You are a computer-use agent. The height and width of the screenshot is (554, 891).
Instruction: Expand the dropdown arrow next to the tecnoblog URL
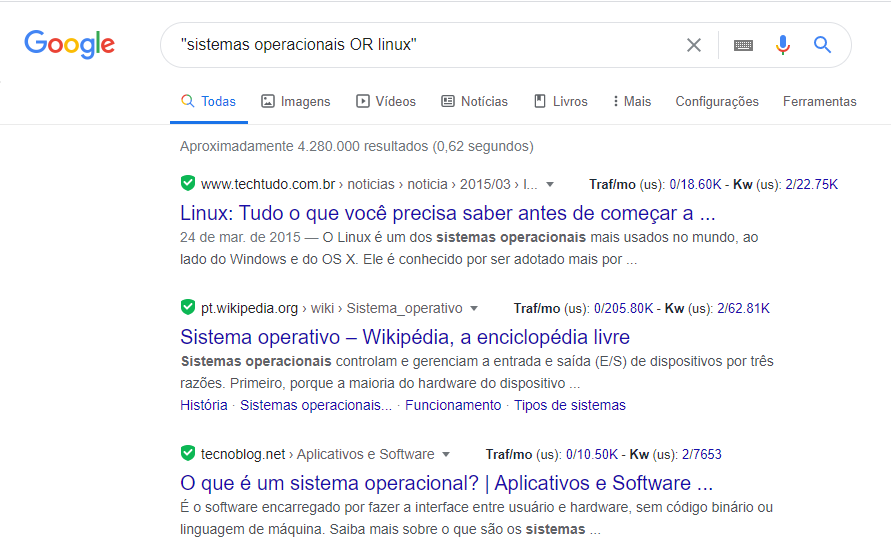tap(446, 455)
